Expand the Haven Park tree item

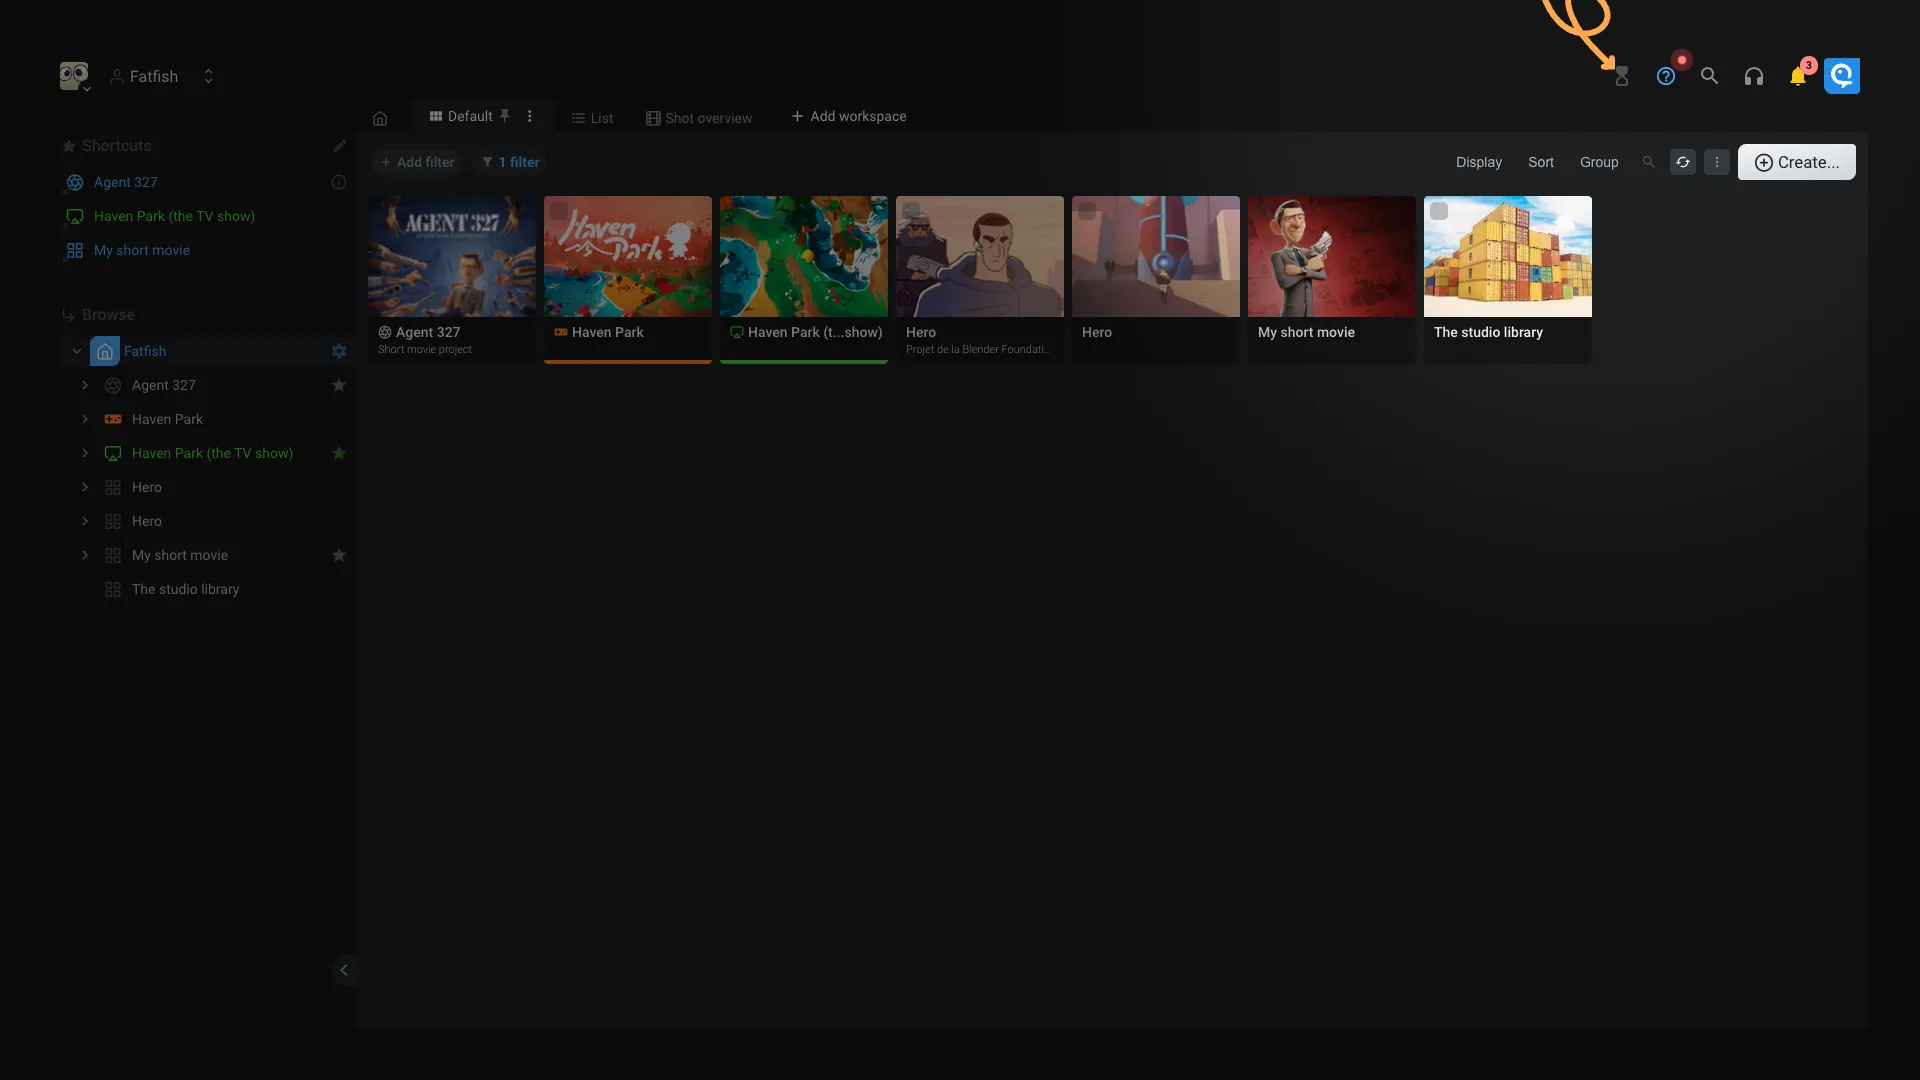[85, 419]
